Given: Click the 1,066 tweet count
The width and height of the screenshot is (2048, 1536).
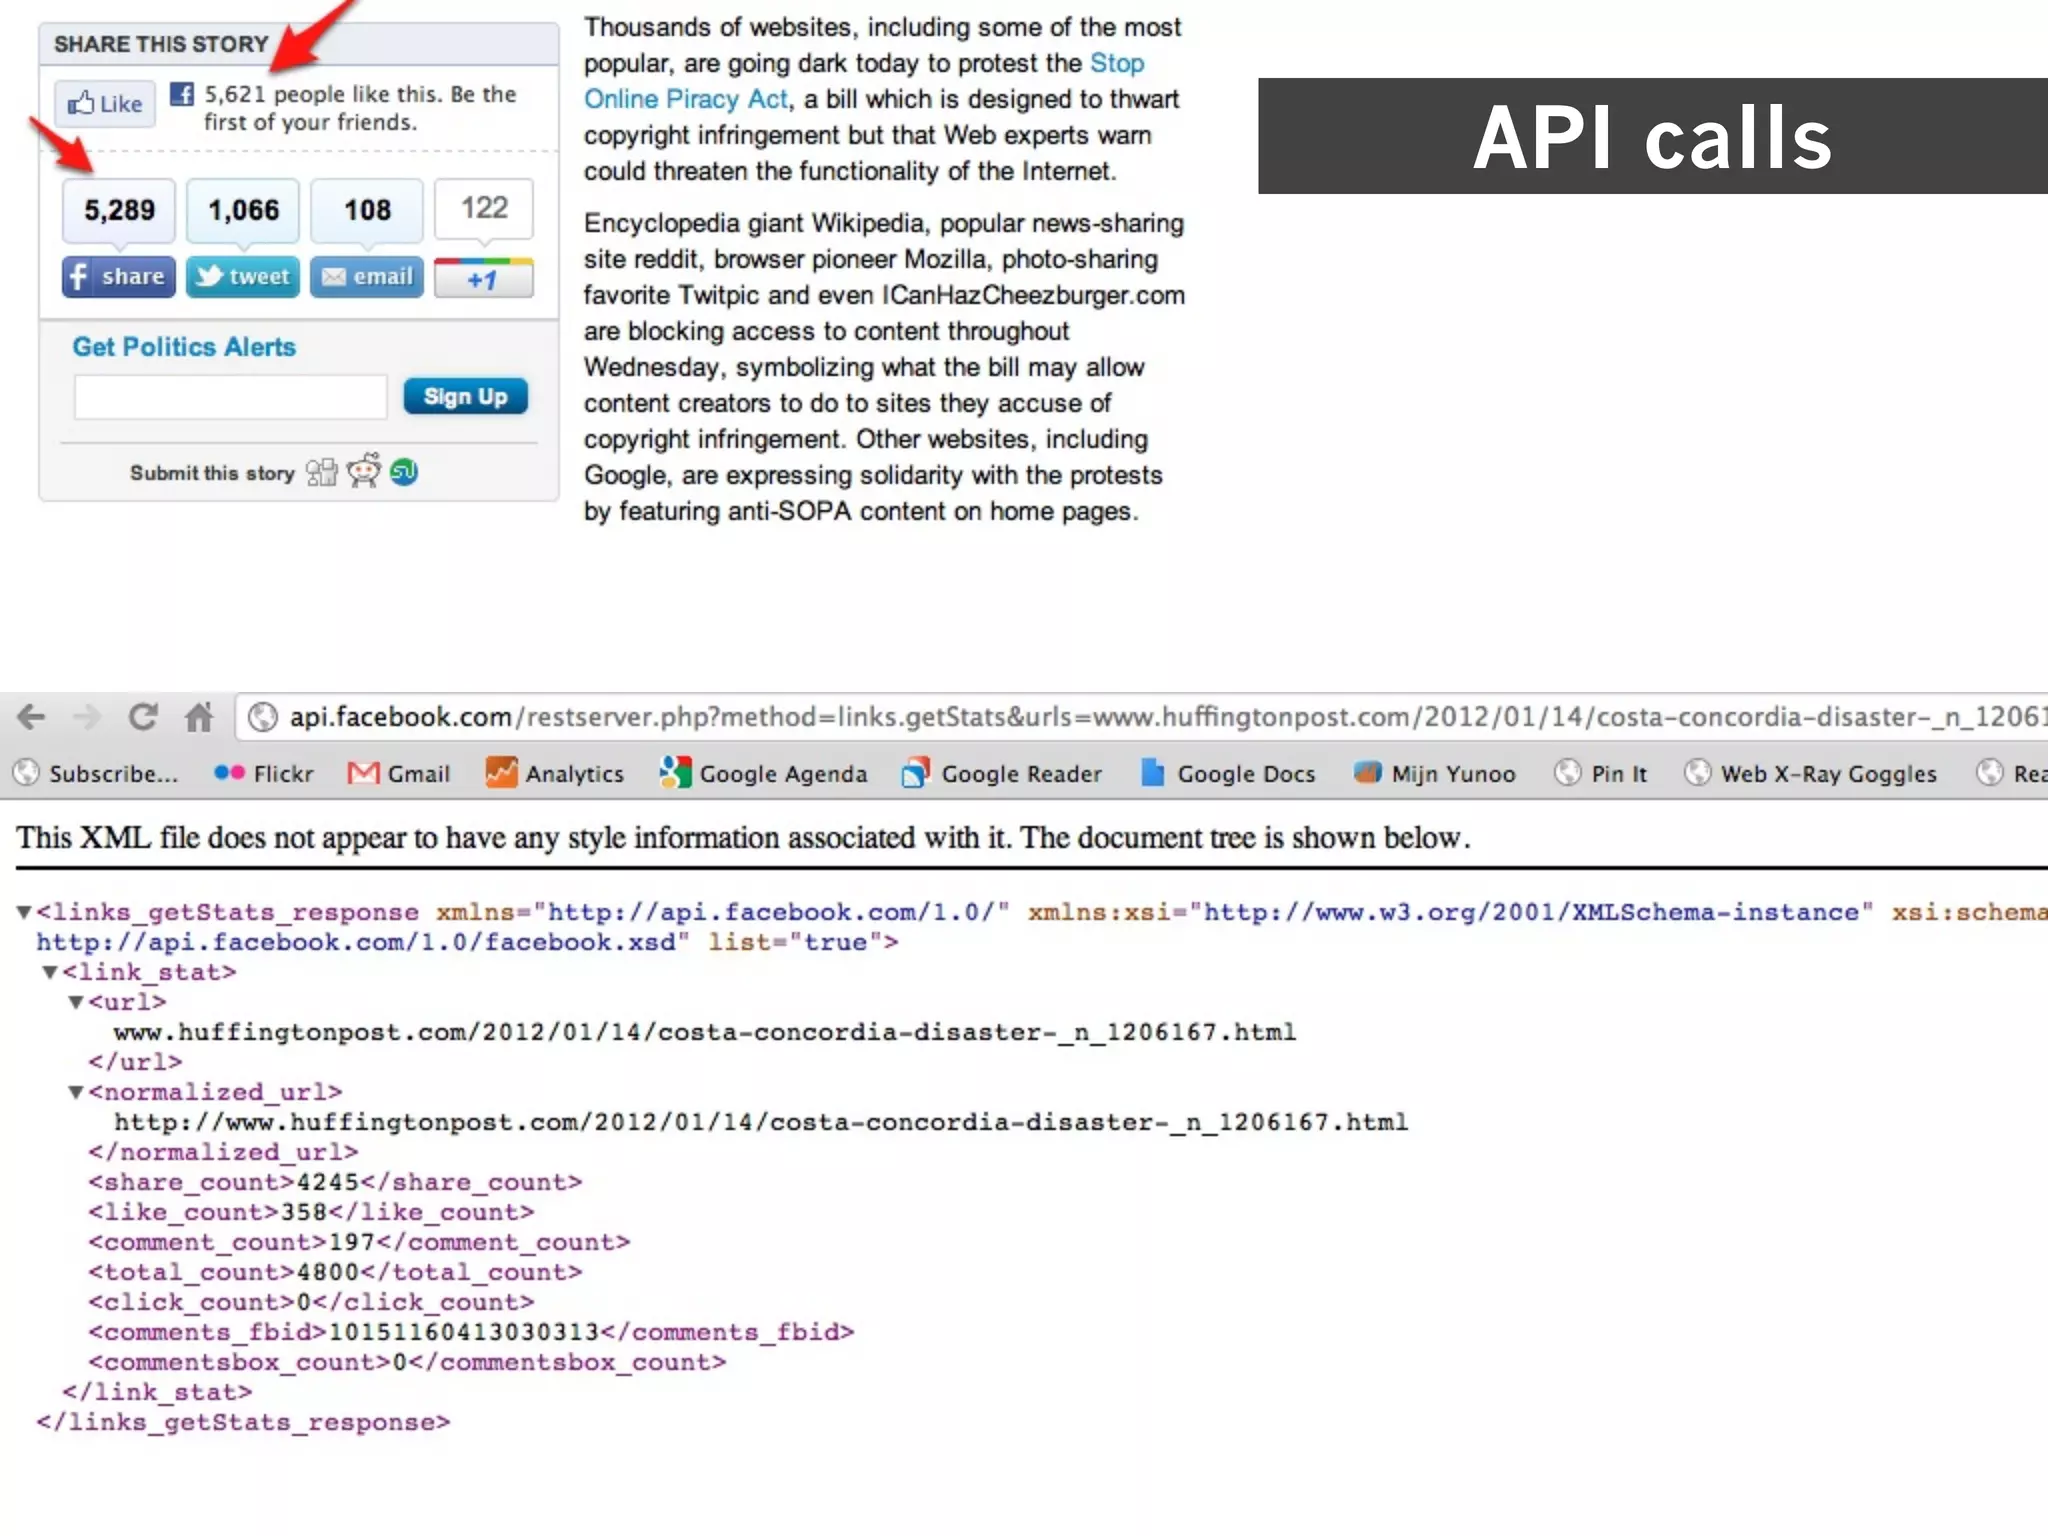Looking at the screenshot, I should 243,210.
